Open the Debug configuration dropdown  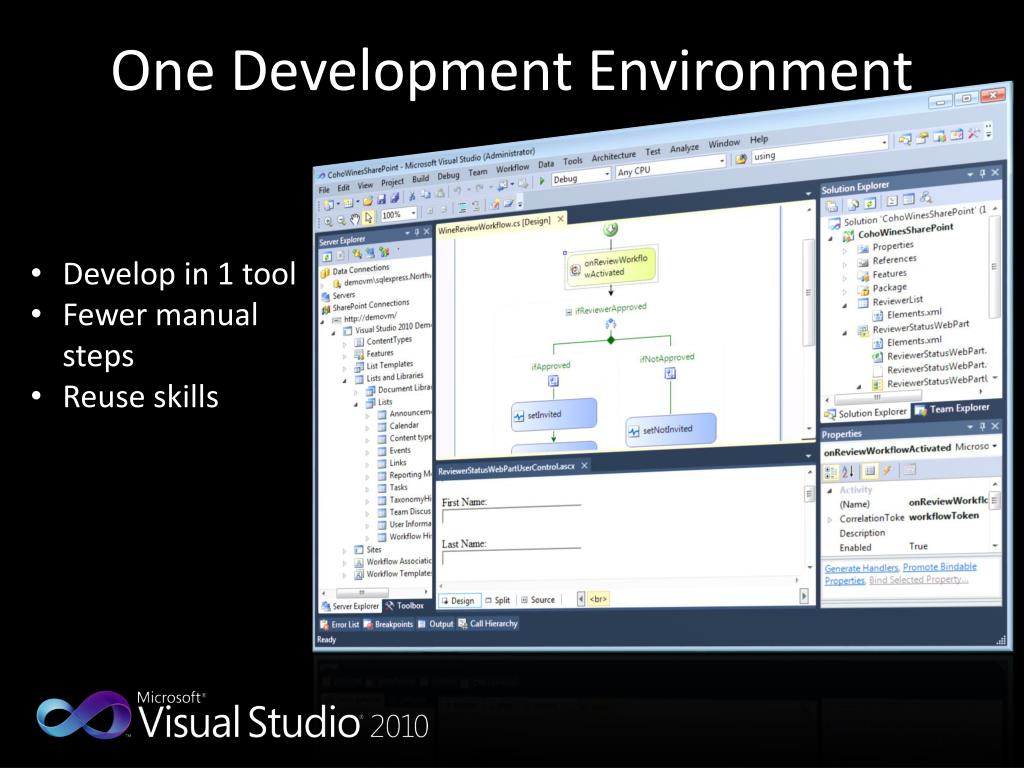click(607, 174)
